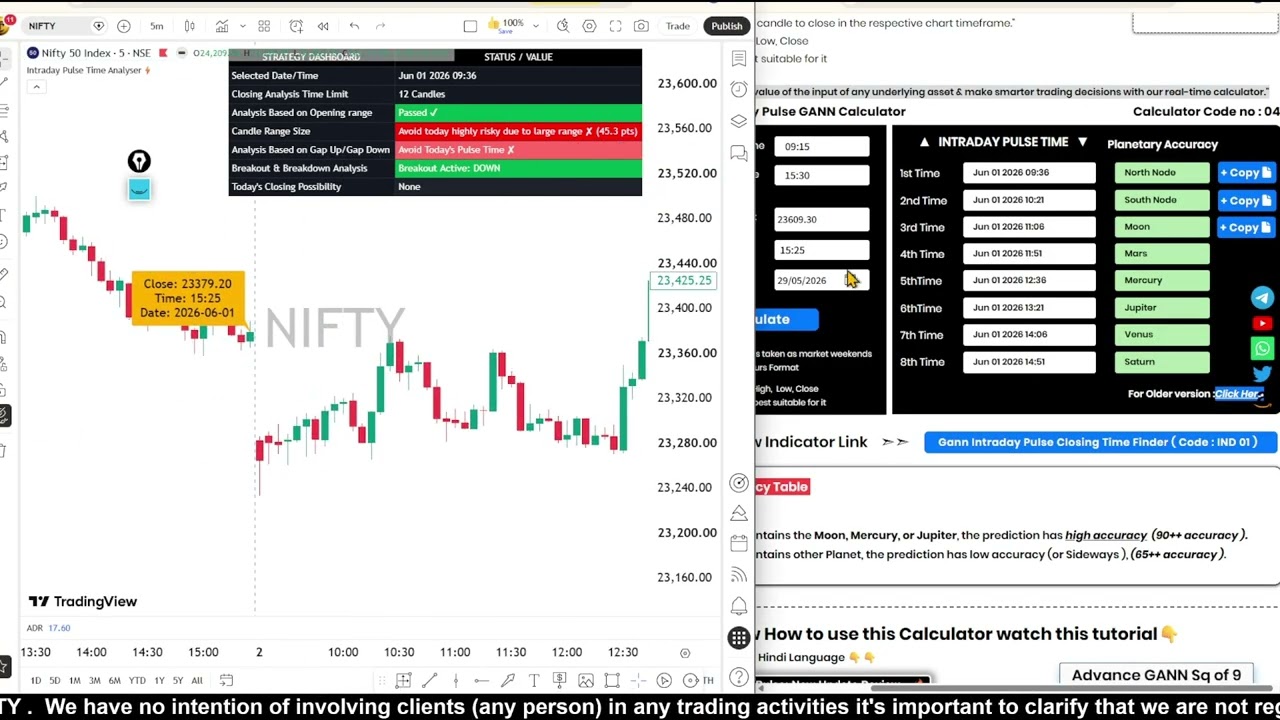Create an alert with the alarm-plus icon

click(296, 26)
